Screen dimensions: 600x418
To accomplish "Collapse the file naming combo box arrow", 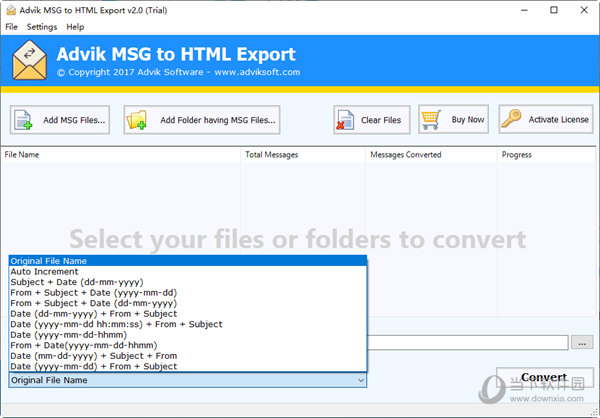I will [x=360, y=380].
